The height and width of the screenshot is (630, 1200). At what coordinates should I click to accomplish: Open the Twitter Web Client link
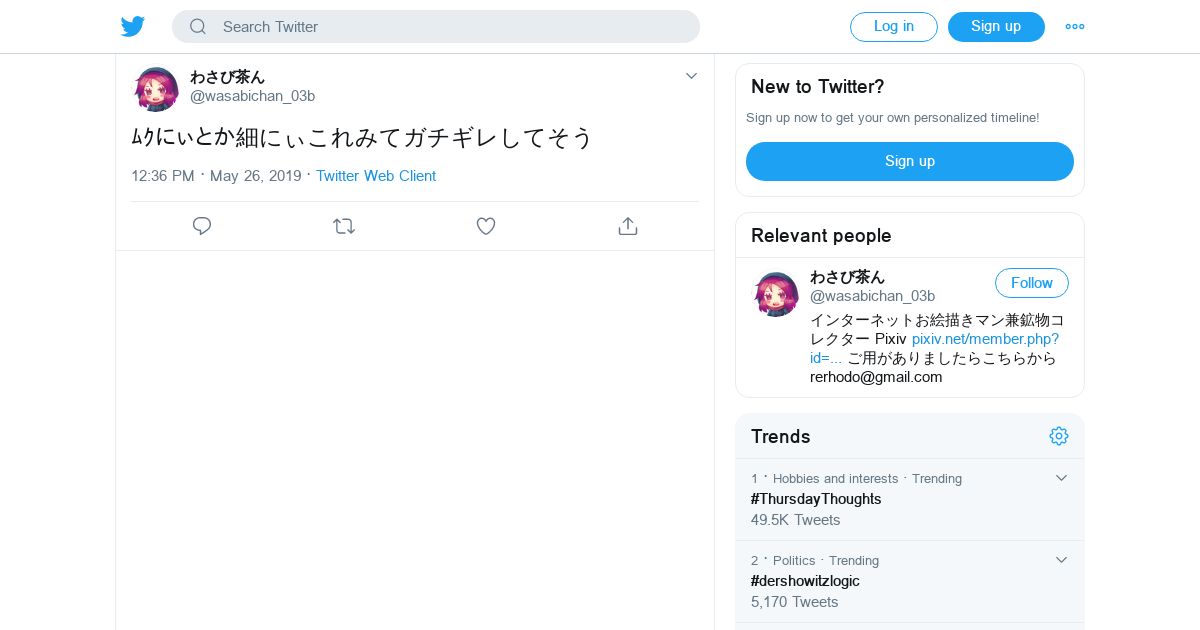376,176
